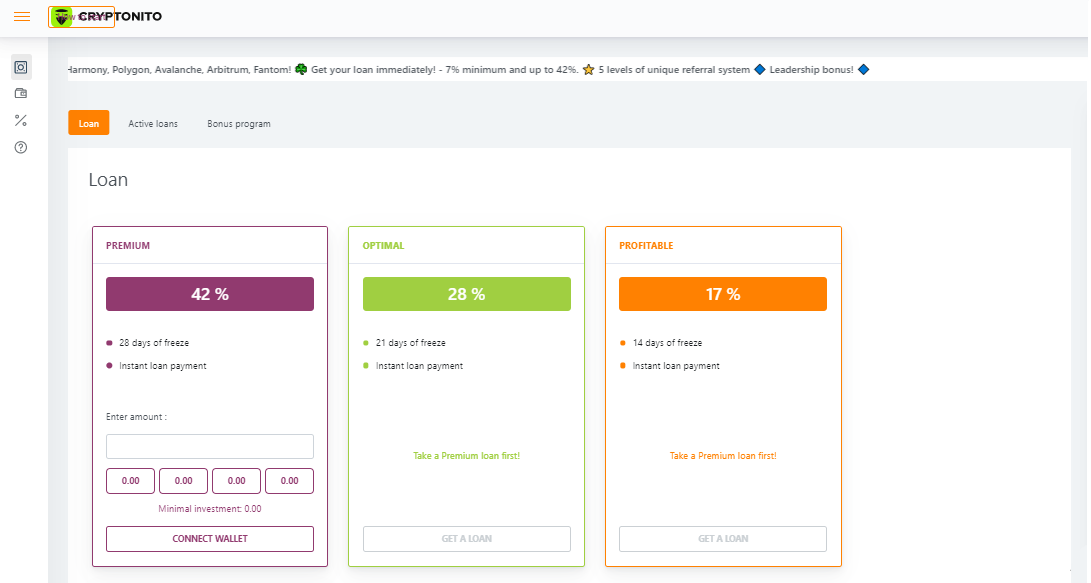This screenshot has height=583, width=1091.
Task: Click 'Instant loan payment' in Optimal card
Action: point(420,366)
